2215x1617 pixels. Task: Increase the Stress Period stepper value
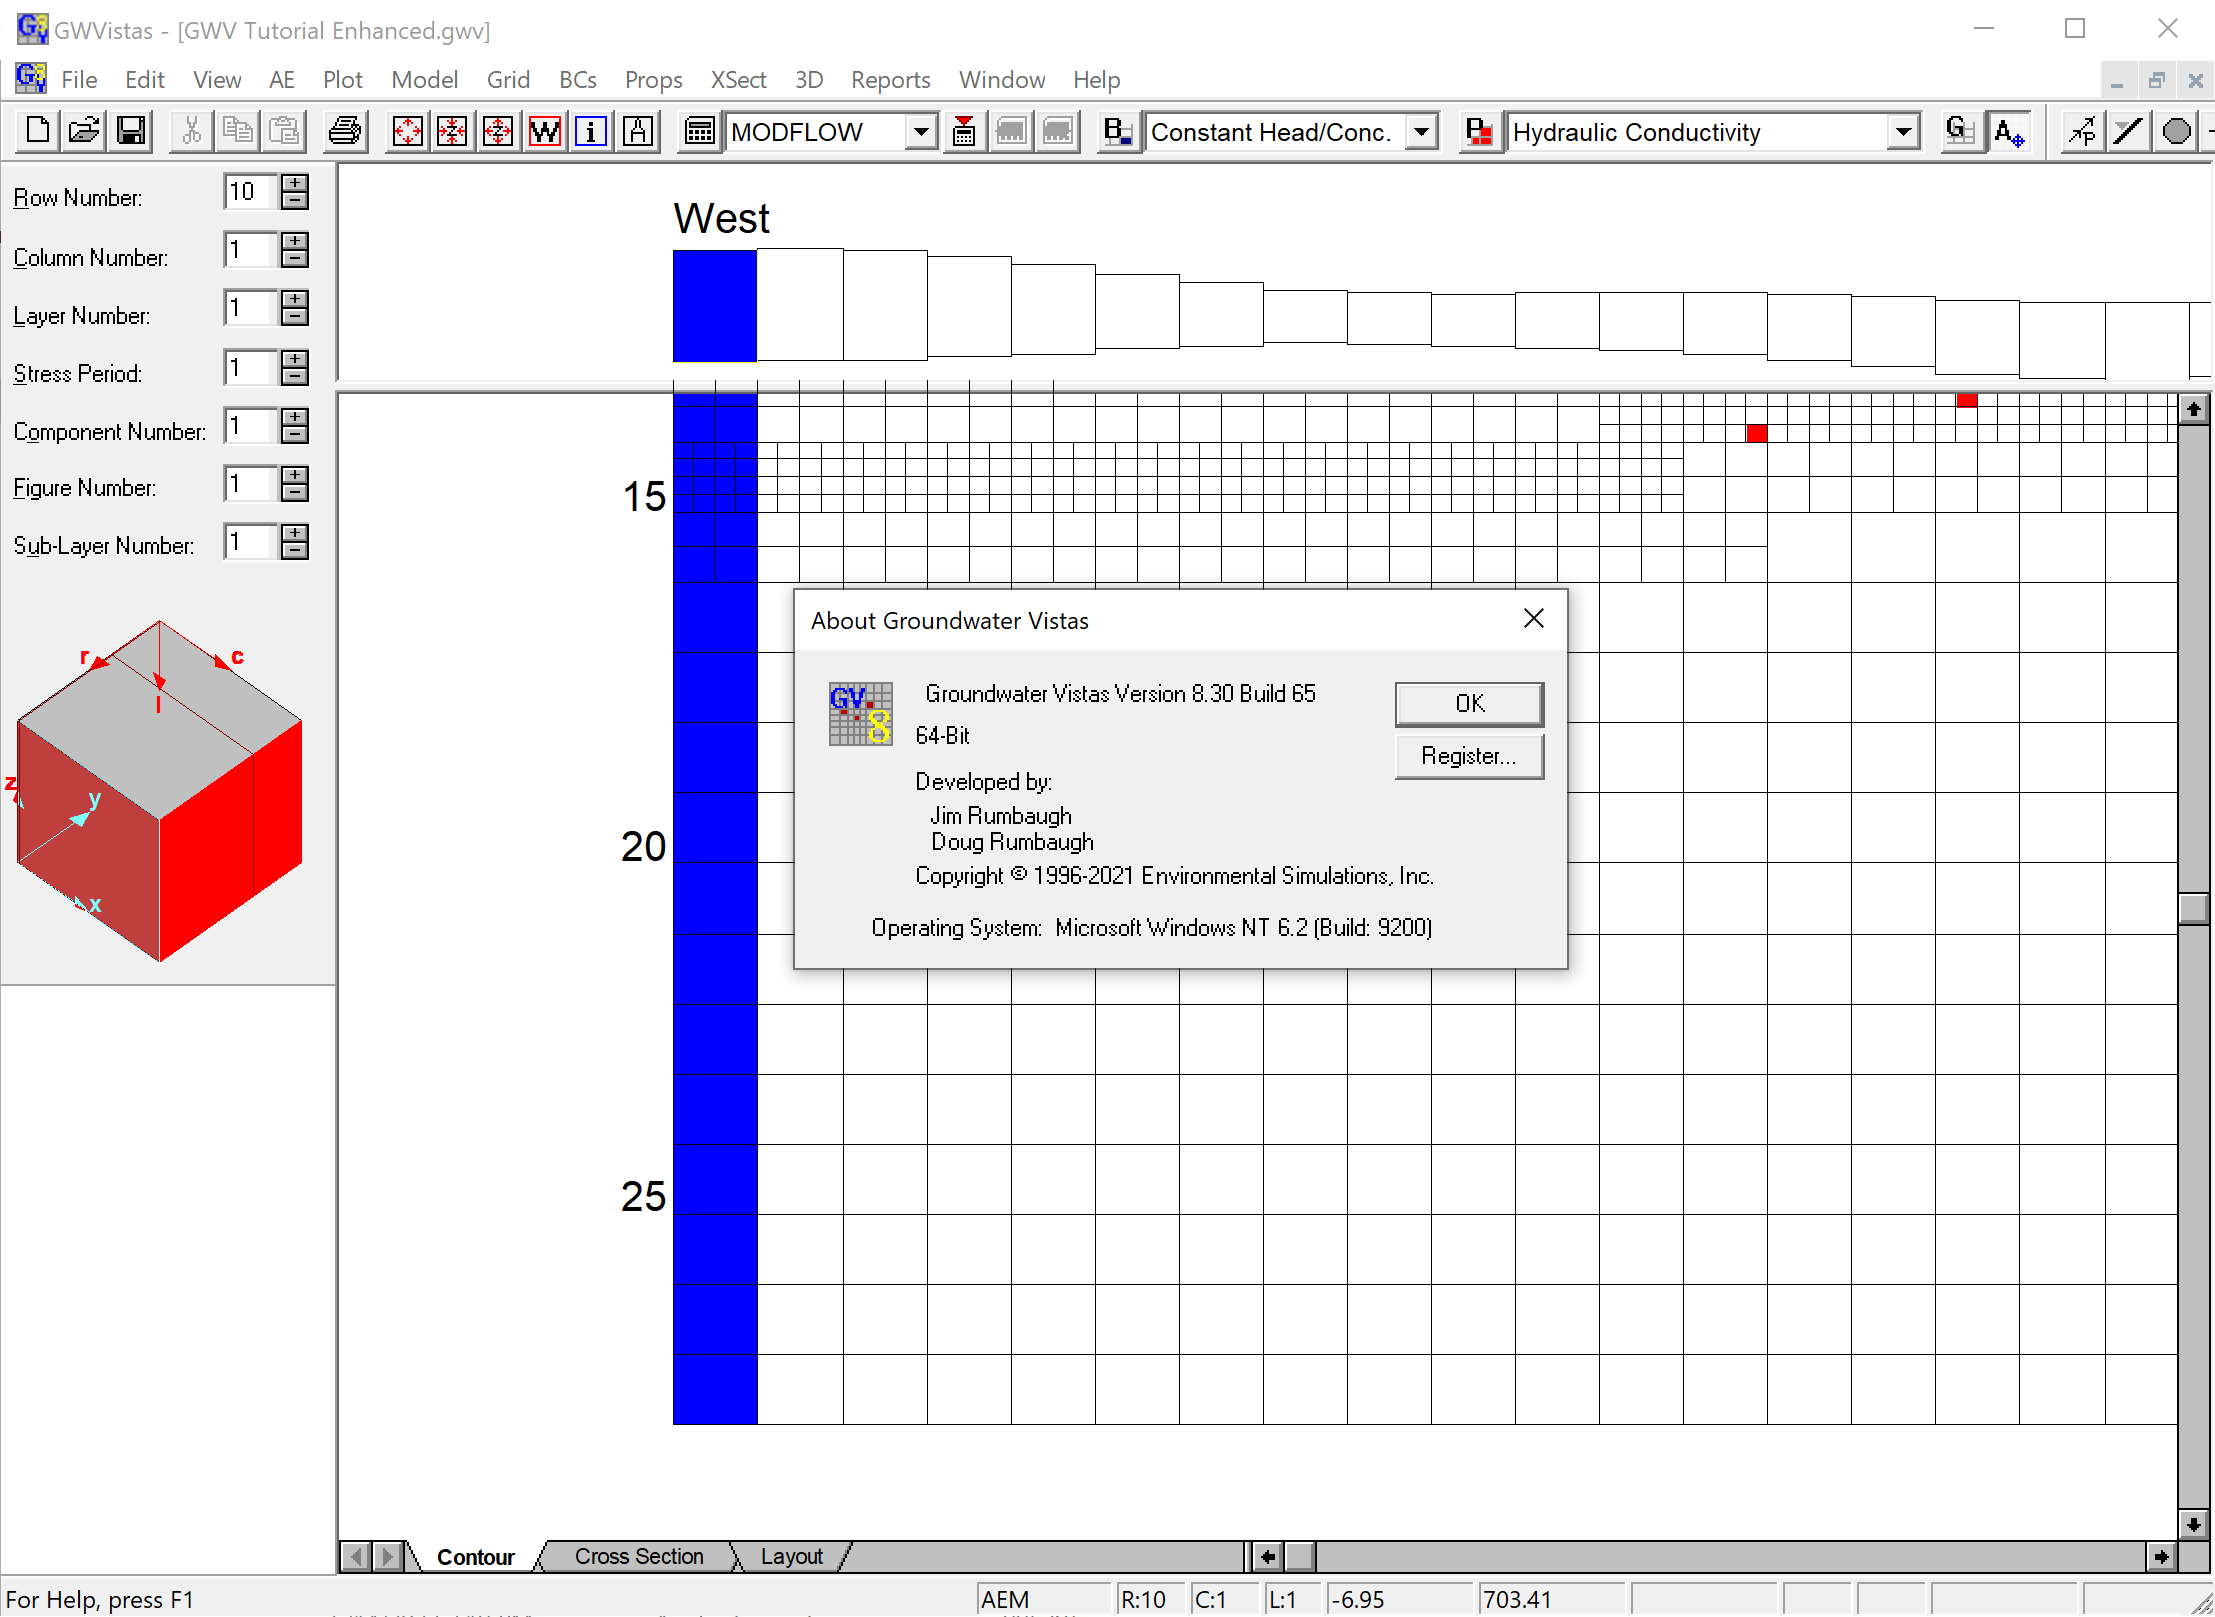pyautogui.click(x=294, y=358)
